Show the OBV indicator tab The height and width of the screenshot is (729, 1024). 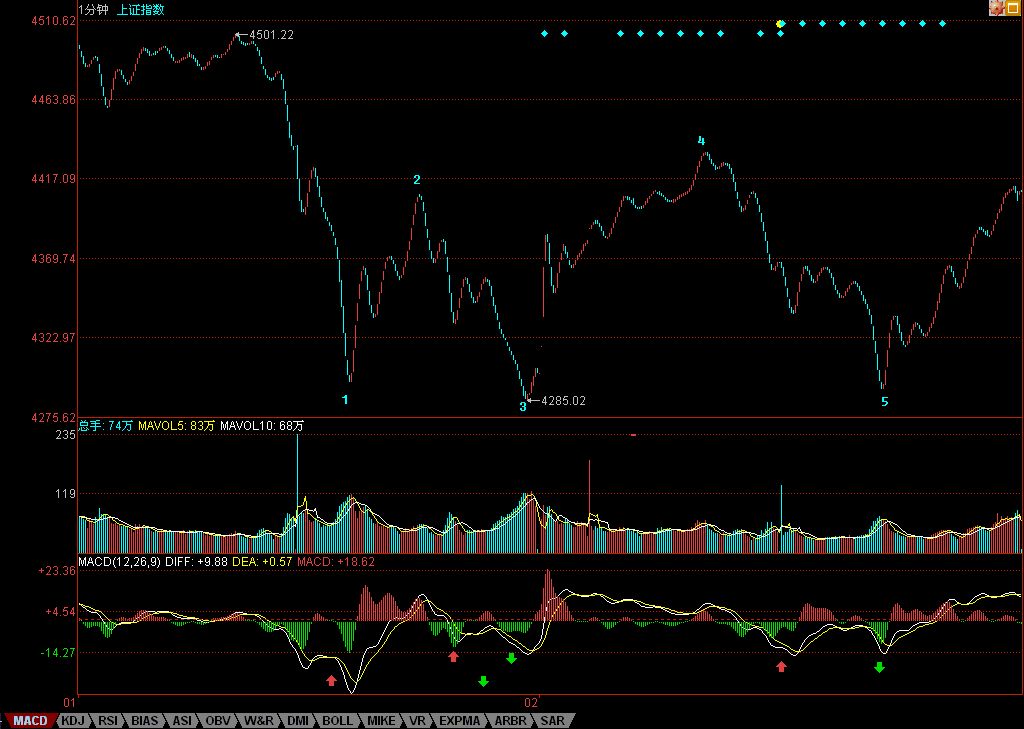(x=217, y=720)
